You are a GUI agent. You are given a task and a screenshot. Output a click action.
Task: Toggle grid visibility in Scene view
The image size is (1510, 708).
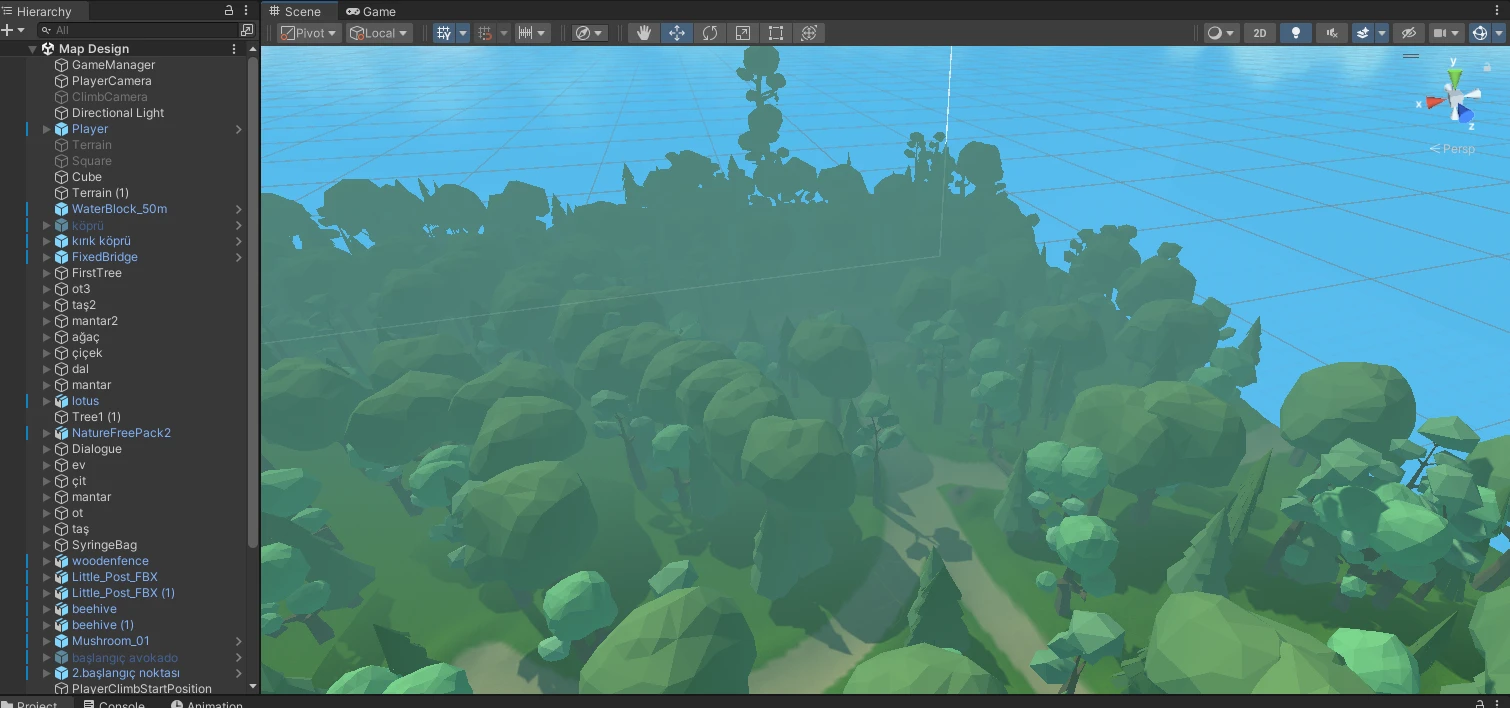(x=444, y=33)
